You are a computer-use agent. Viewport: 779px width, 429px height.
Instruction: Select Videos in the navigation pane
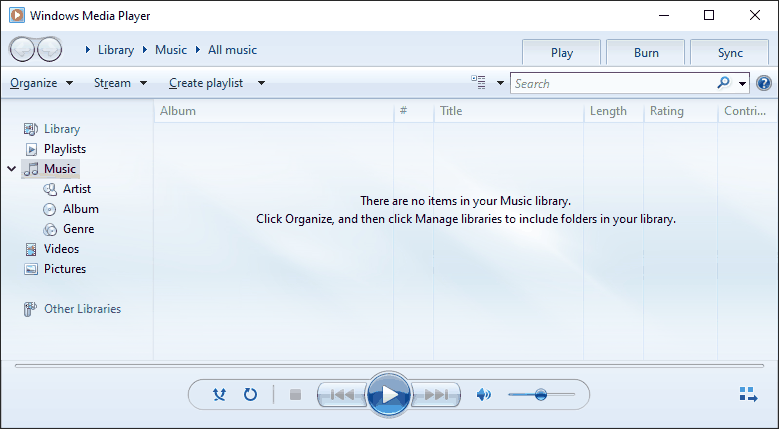point(61,249)
